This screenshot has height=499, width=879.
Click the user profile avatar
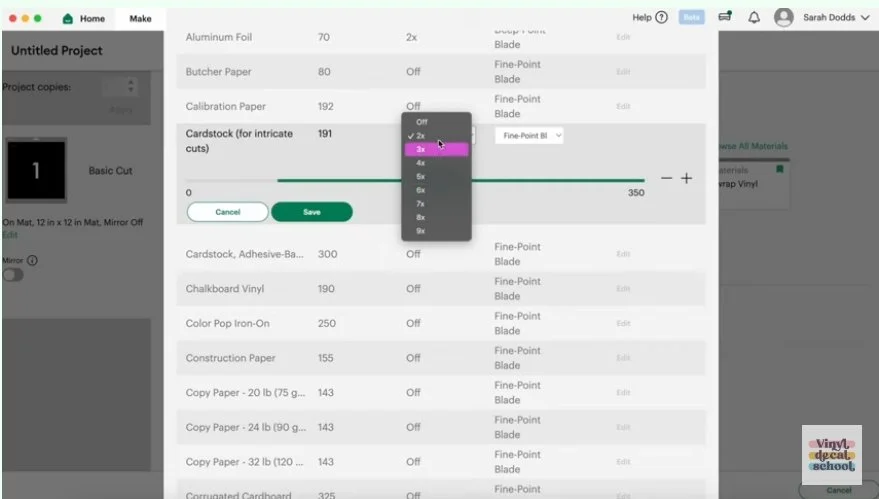tap(784, 17)
